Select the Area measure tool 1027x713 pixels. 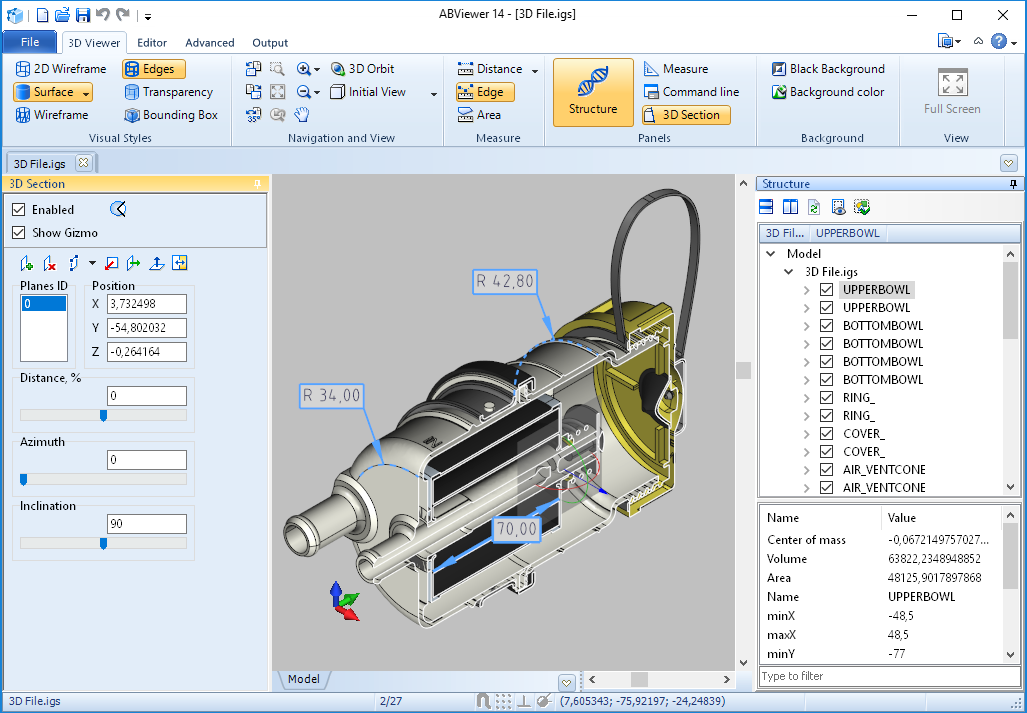click(479, 115)
